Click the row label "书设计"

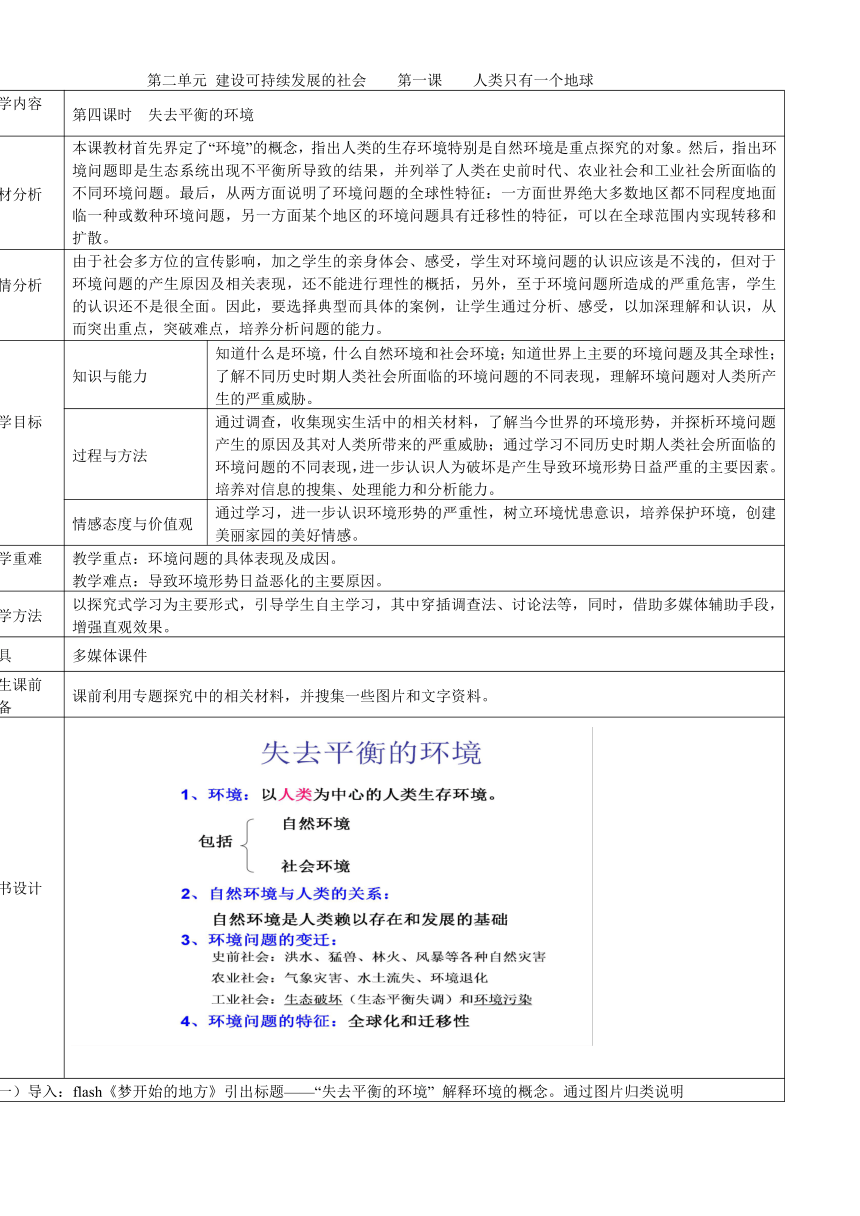[21, 887]
